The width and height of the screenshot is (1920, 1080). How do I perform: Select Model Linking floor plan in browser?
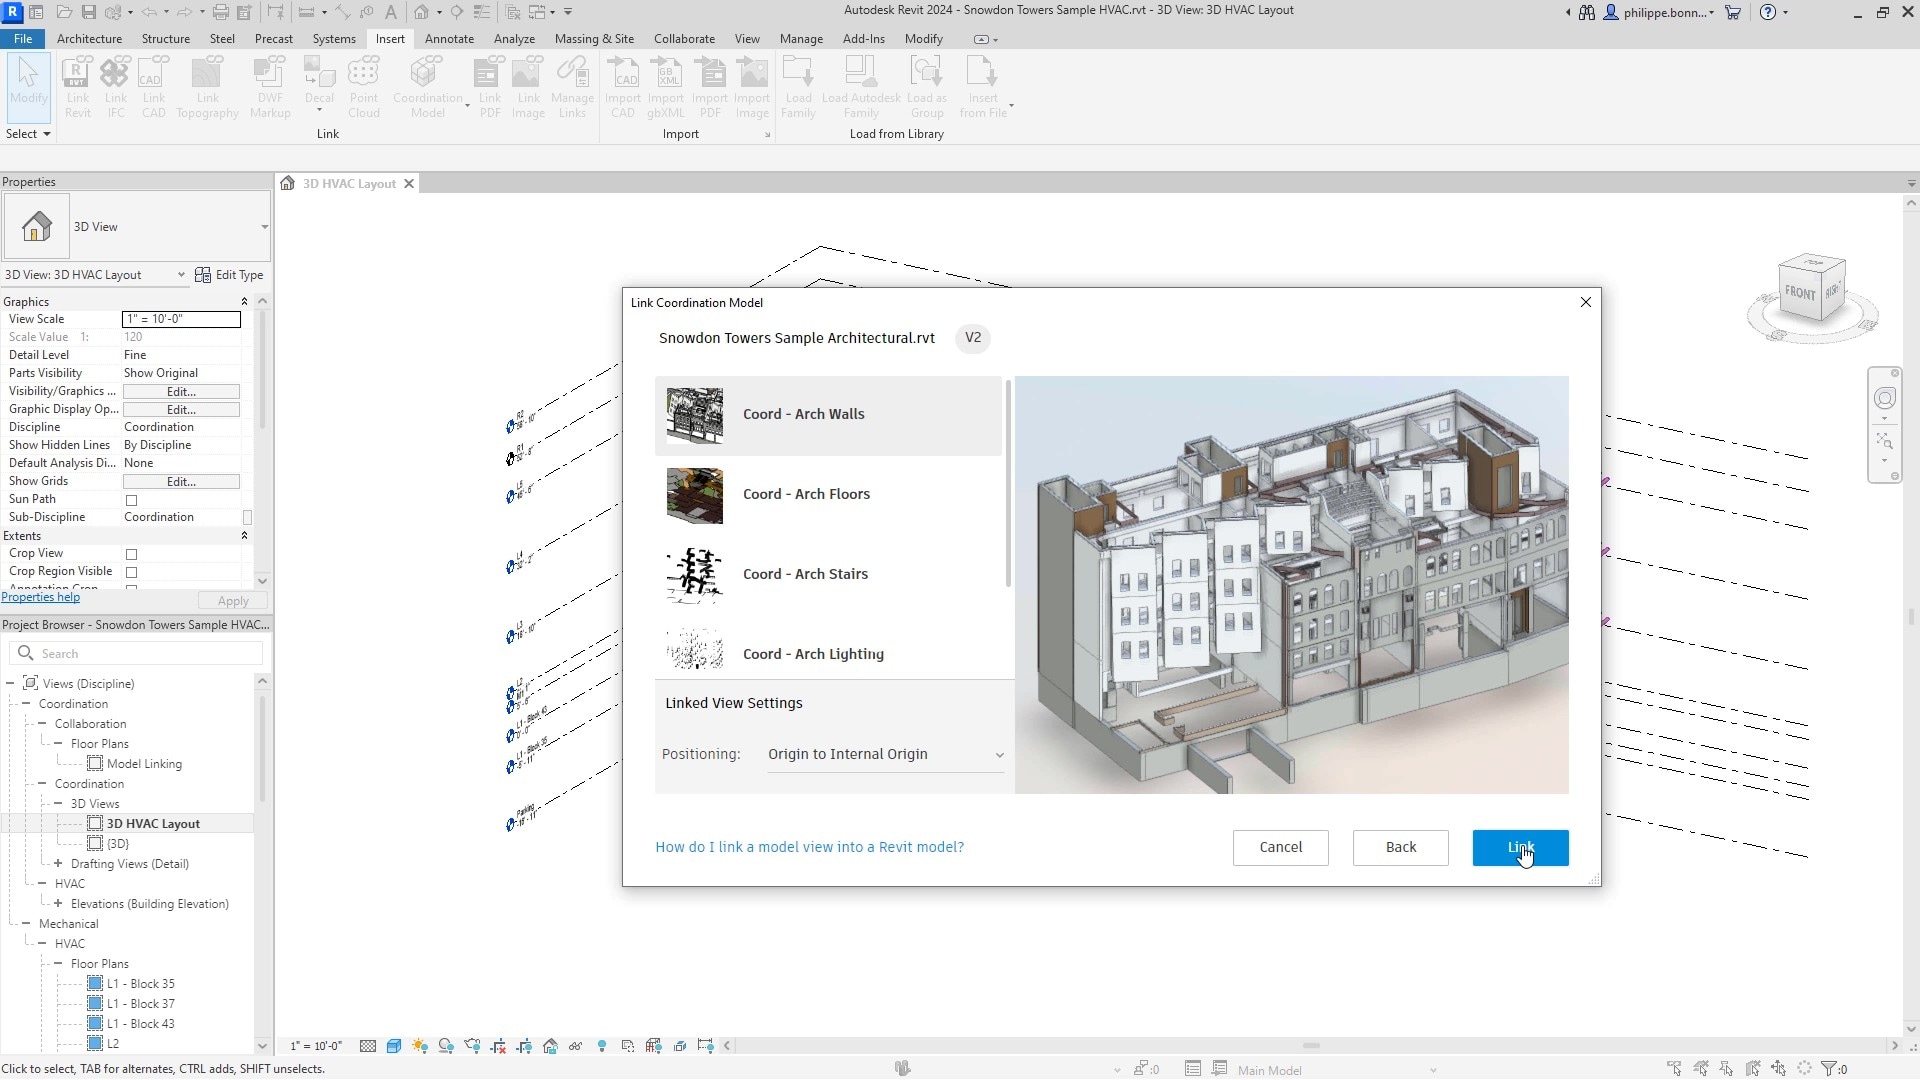[x=144, y=764]
